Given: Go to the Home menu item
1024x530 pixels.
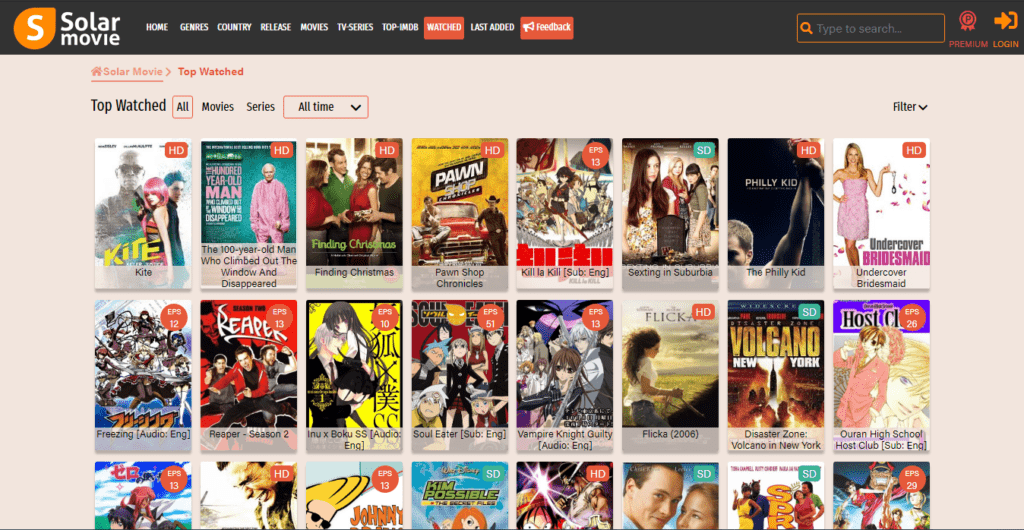Looking at the screenshot, I should (157, 27).
